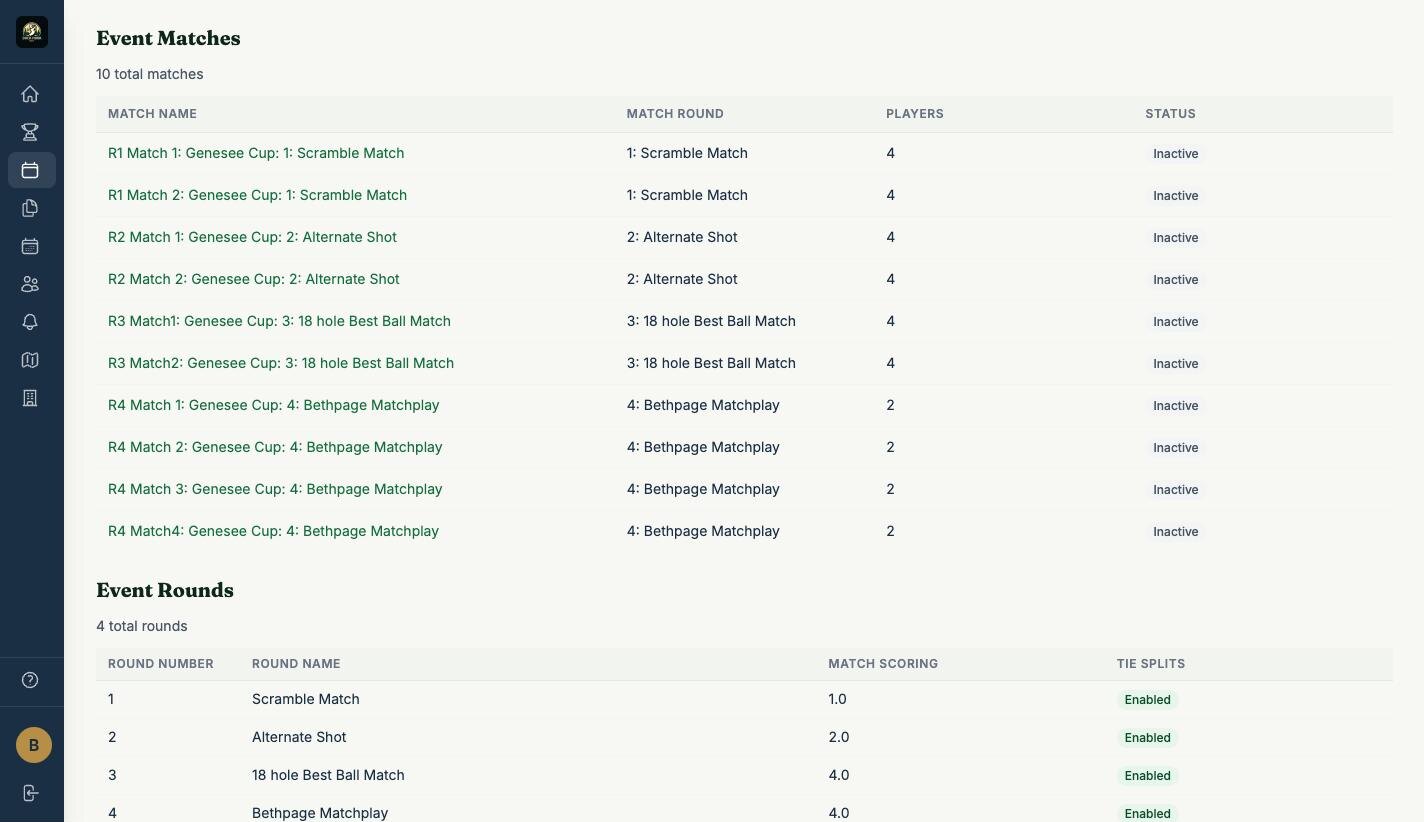Image resolution: width=1424 pixels, height=822 pixels.
Task: Open the users group icon in sidebar
Action: pyautogui.click(x=30, y=284)
